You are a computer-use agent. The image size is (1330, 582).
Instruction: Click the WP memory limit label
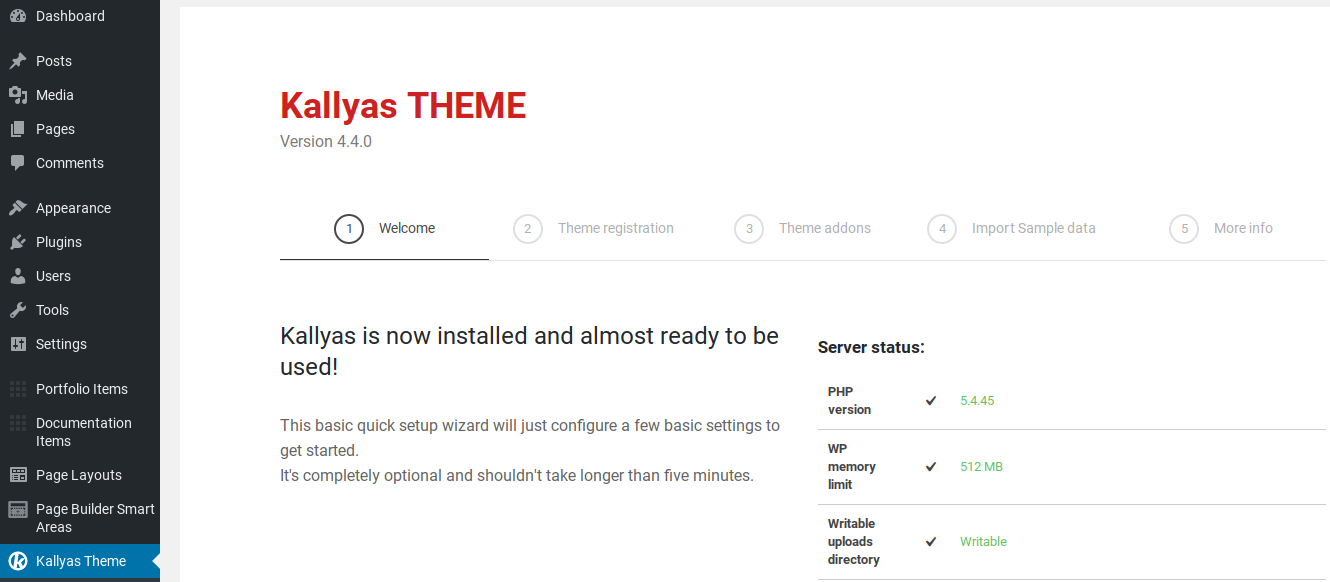pos(852,467)
